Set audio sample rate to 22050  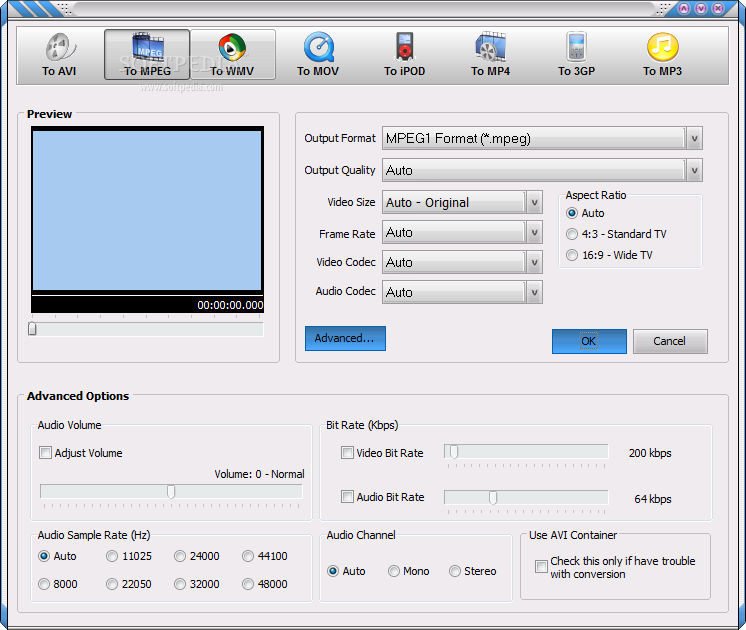(112, 584)
